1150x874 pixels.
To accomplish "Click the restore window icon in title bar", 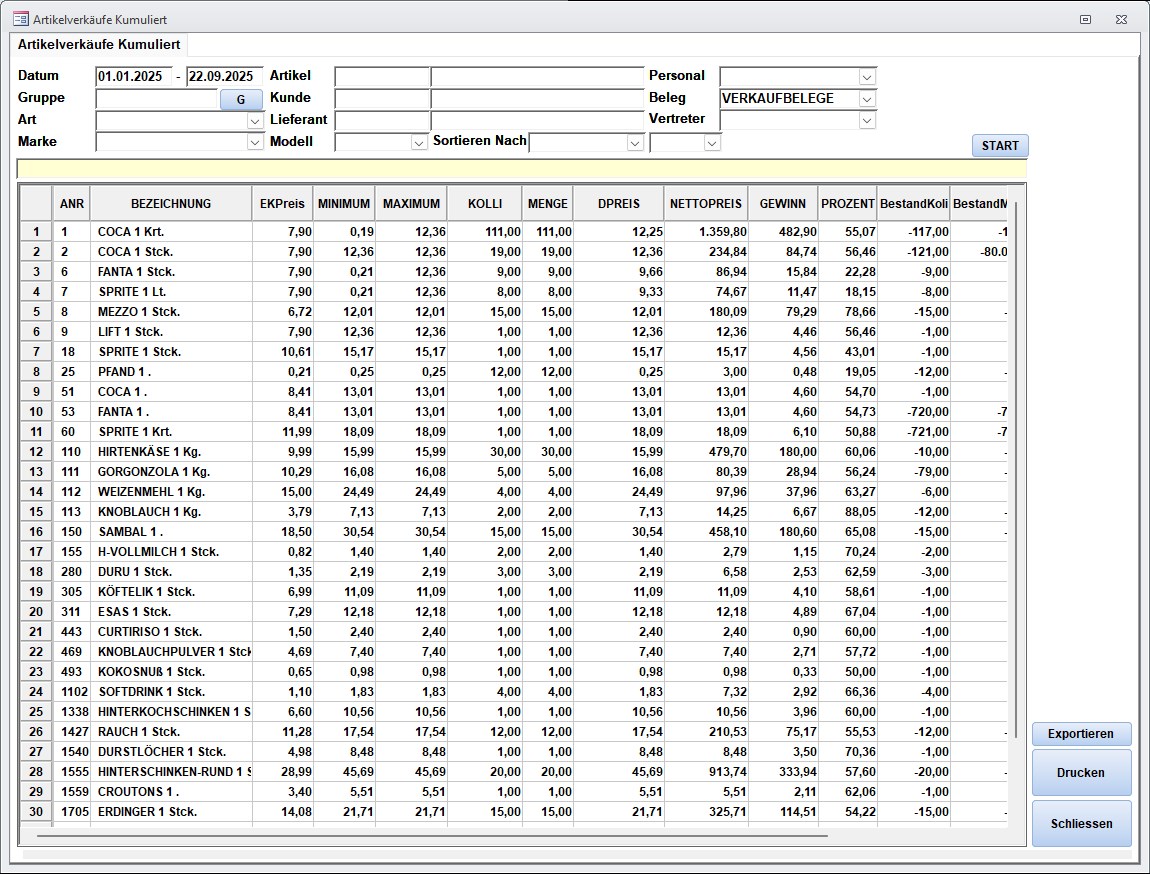I will coord(1086,19).
